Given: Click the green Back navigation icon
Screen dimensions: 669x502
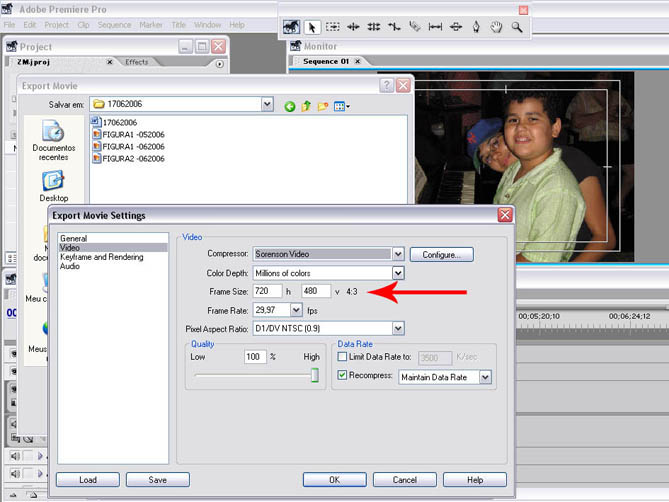Looking at the screenshot, I should (x=290, y=105).
